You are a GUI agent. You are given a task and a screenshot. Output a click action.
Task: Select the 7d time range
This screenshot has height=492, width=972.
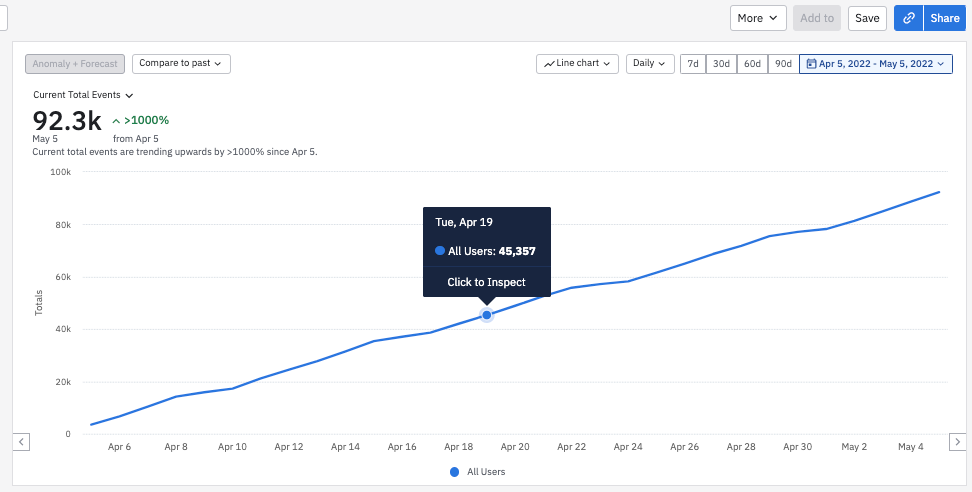click(x=693, y=64)
